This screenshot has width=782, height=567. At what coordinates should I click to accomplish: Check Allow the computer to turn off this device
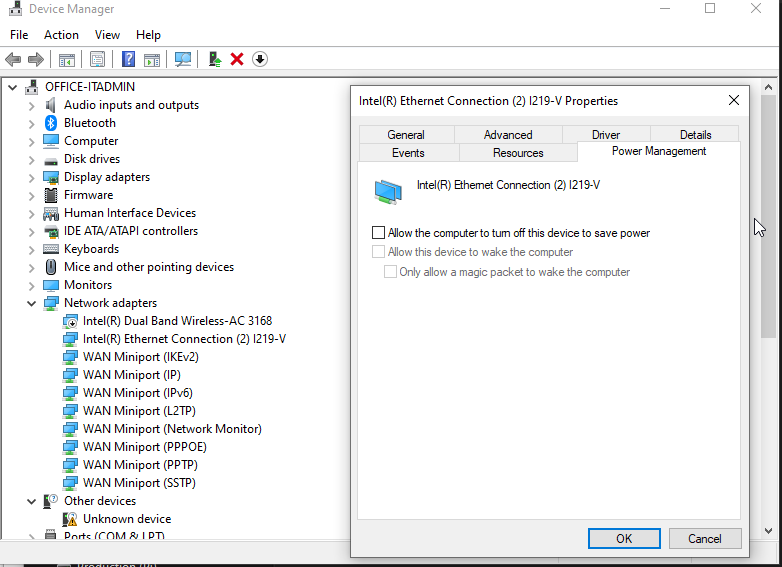[x=379, y=233]
